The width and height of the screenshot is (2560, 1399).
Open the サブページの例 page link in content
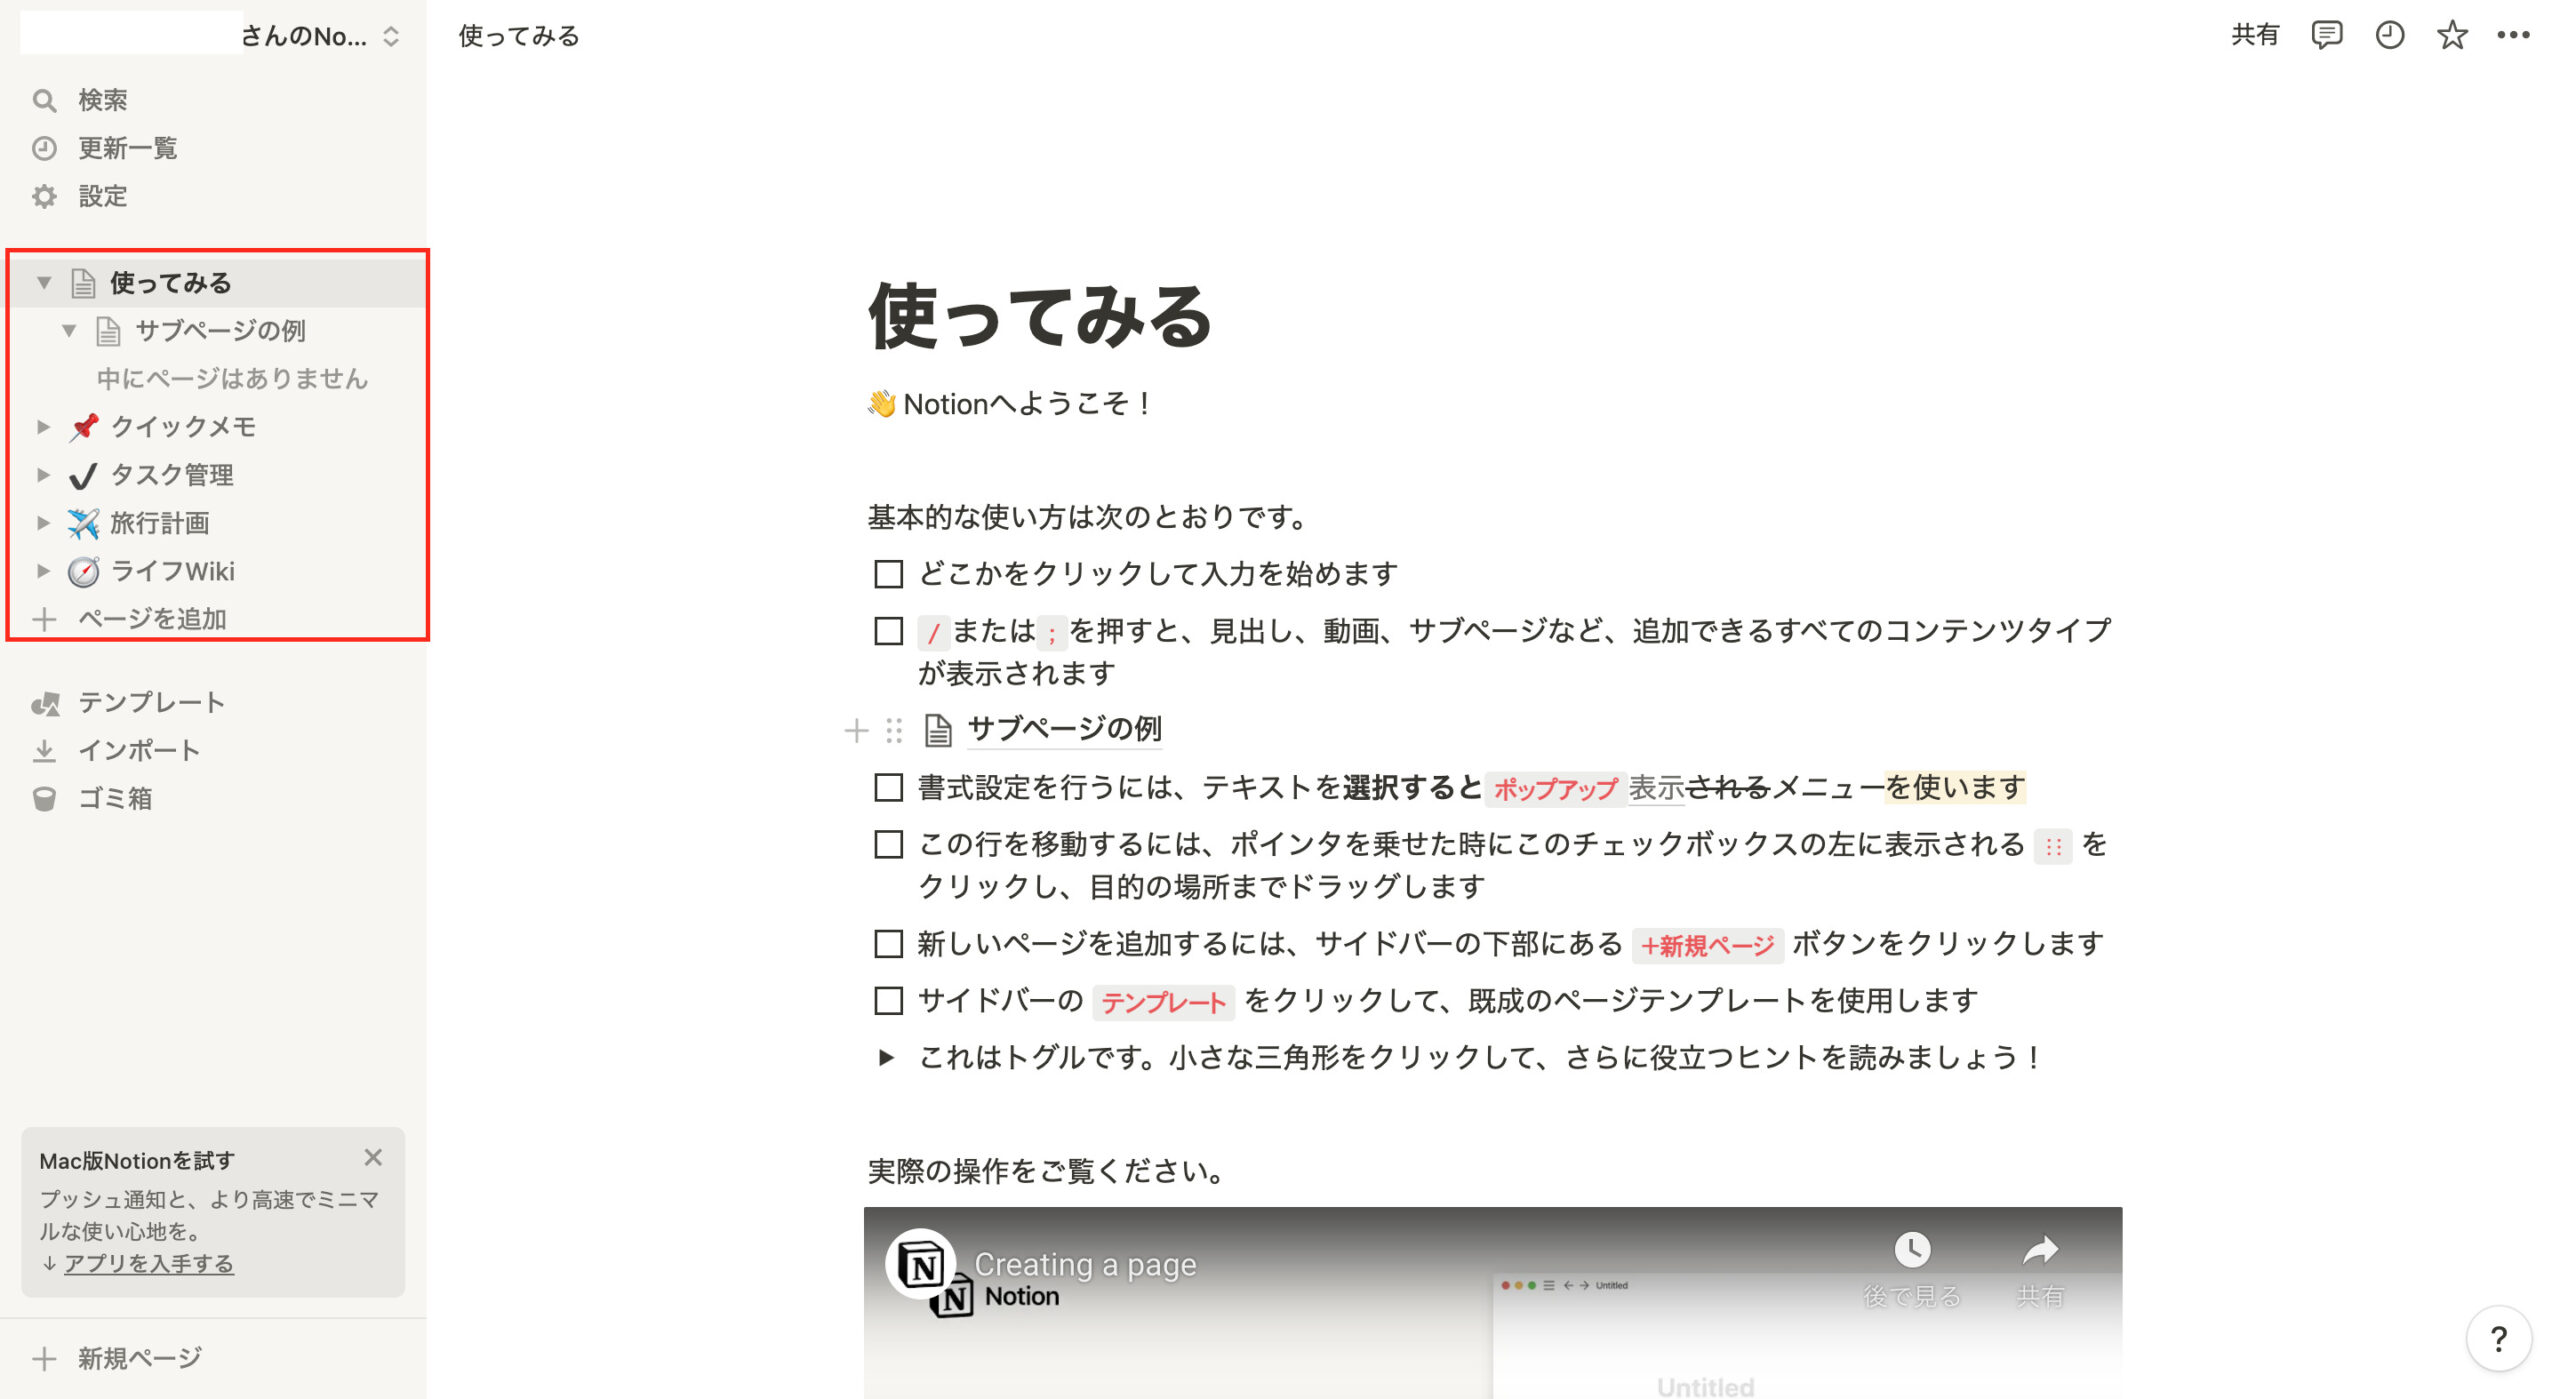click(x=1064, y=729)
